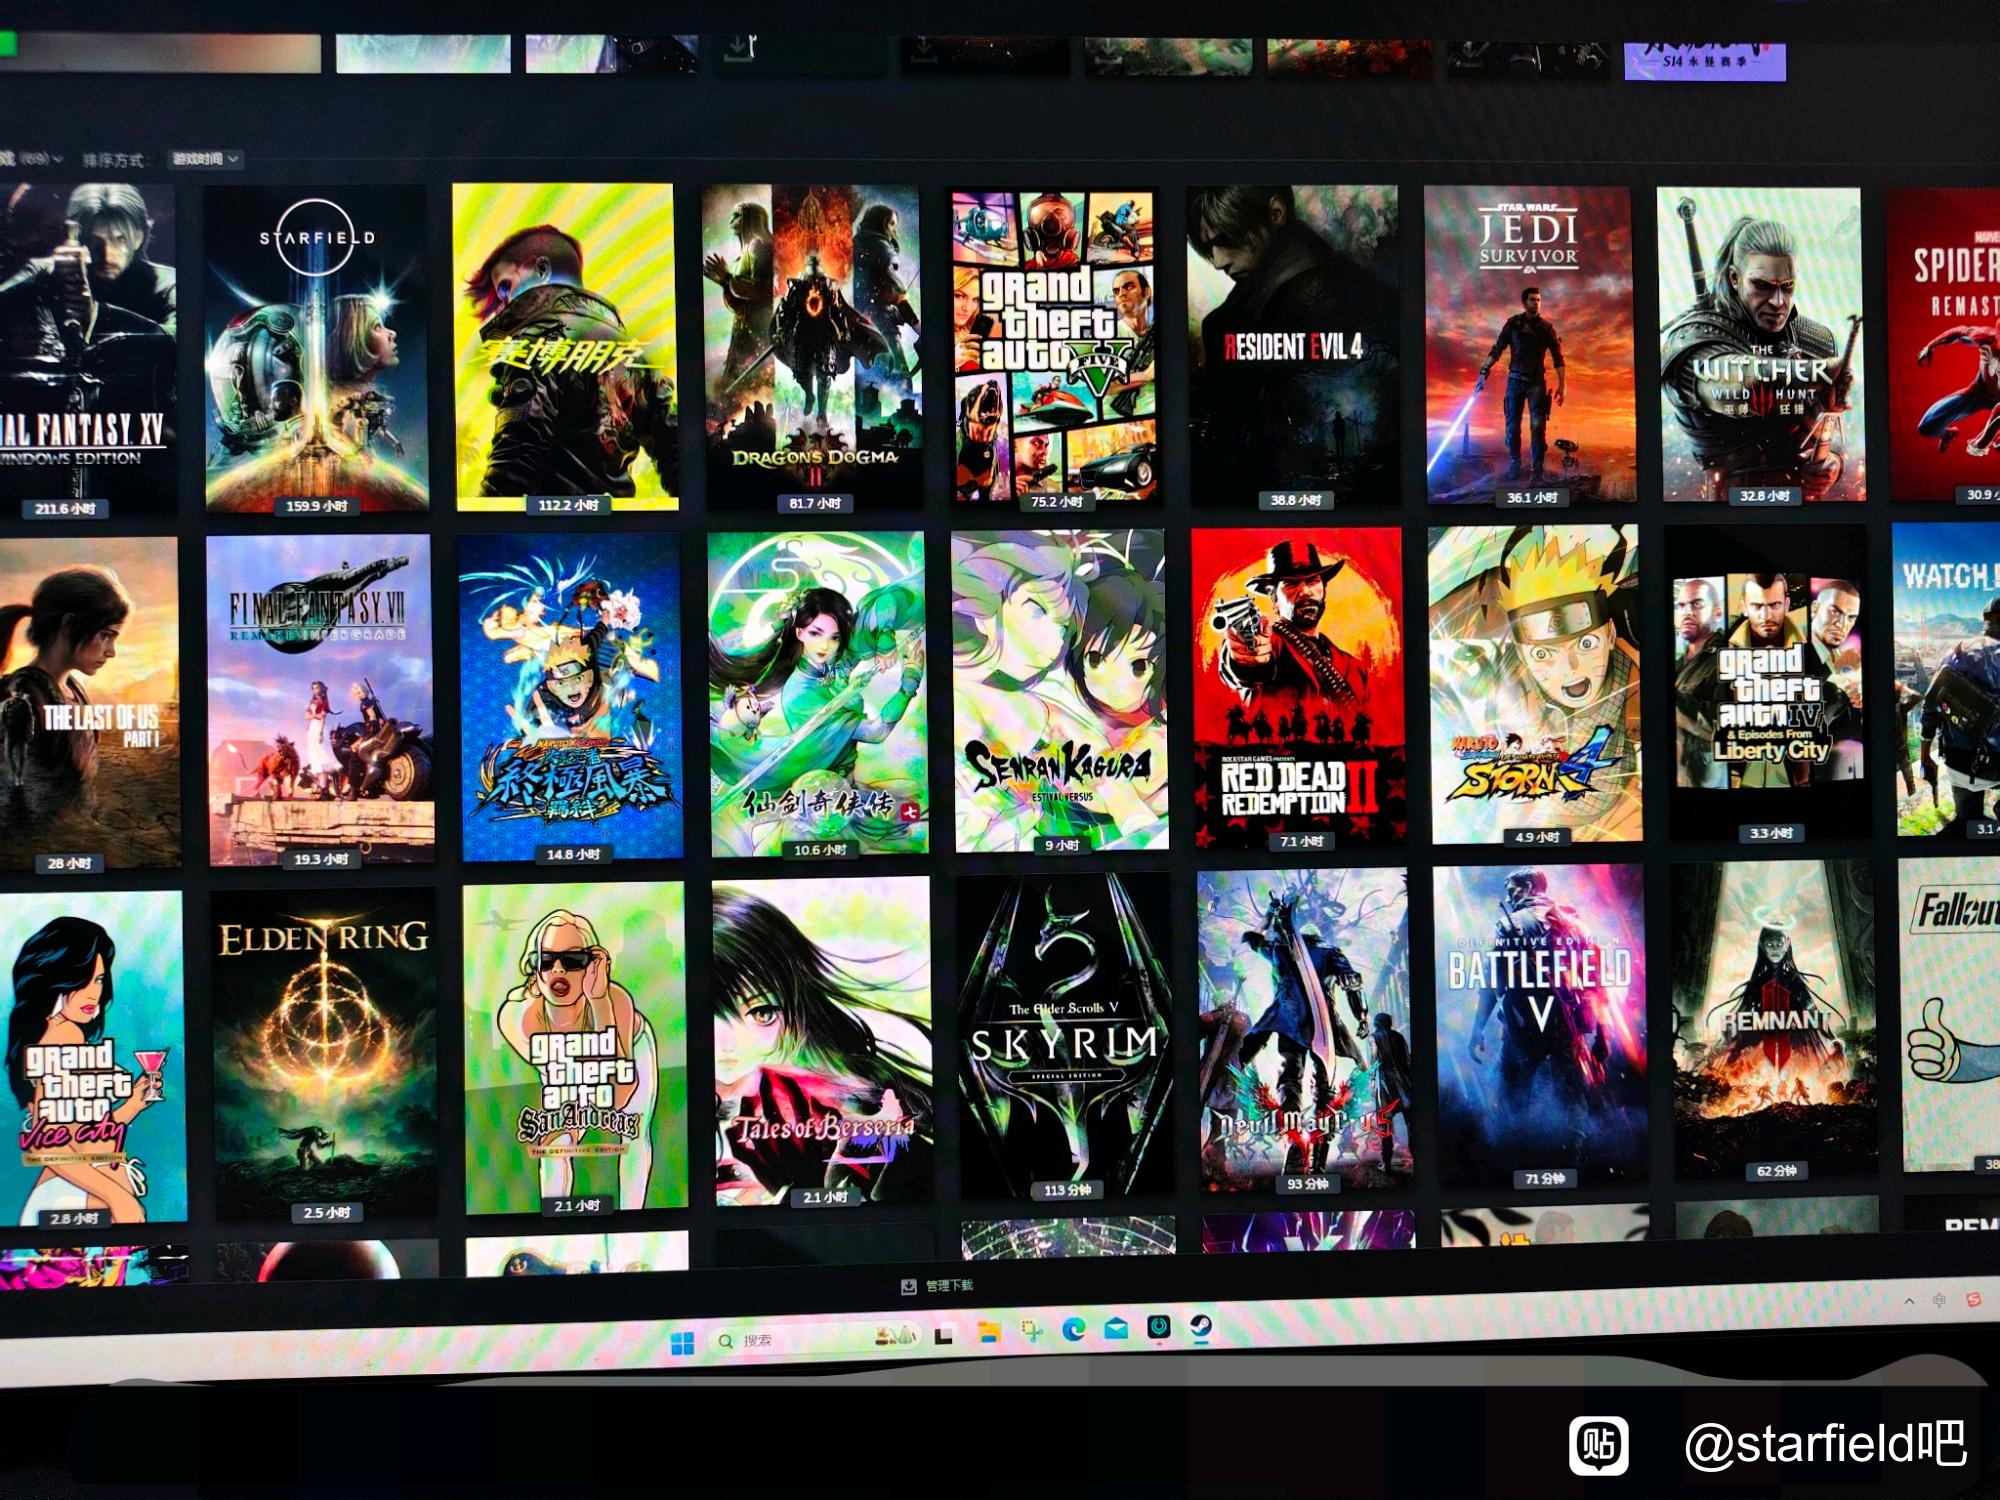Click the 管理下载 manage downloads link
This screenshot has height=1500, width=2000.
949,1286
